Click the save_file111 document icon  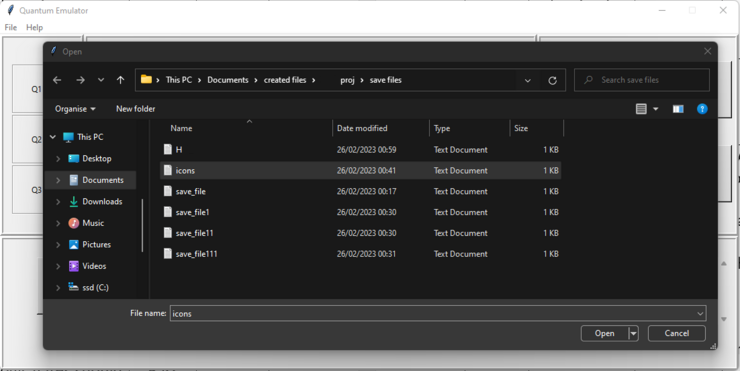[x=168, y=253]
